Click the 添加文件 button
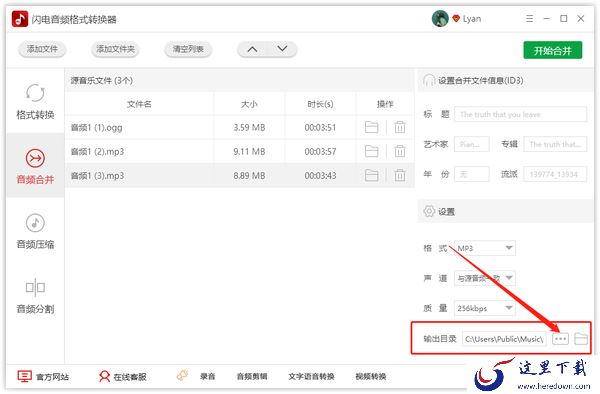 [42, 49]
